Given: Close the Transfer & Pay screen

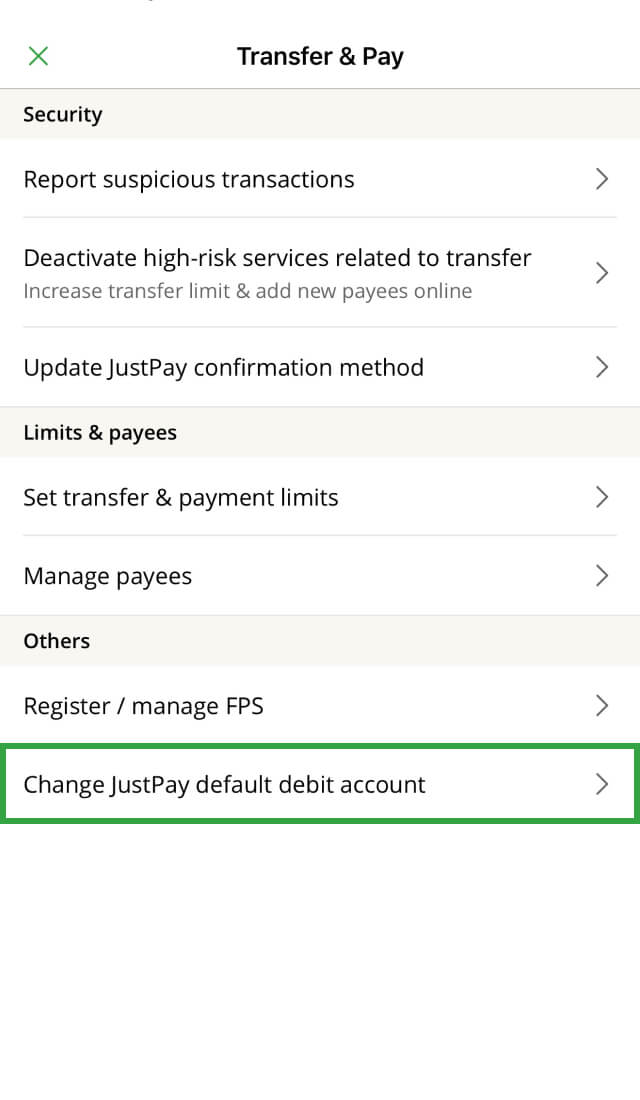Looking at the screenshot, I should [x=38, y=56].
